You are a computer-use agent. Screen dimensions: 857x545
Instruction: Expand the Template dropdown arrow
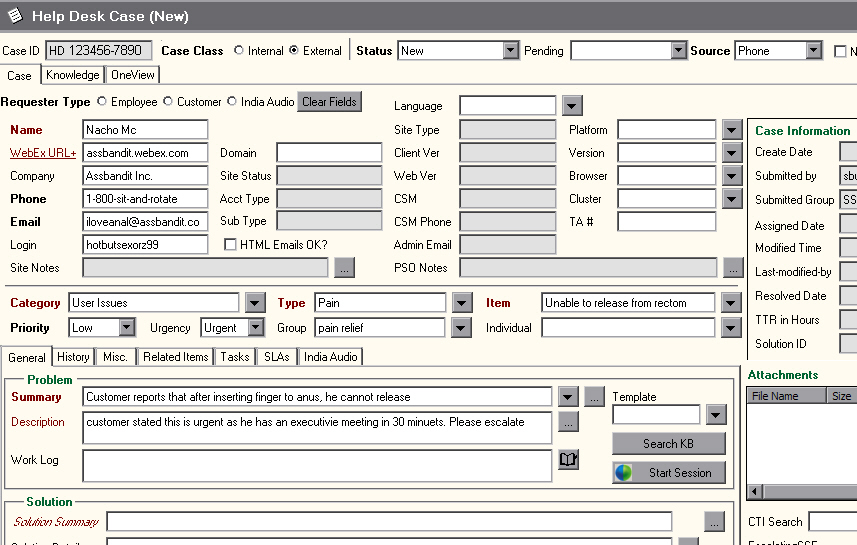tap(716, 415)
